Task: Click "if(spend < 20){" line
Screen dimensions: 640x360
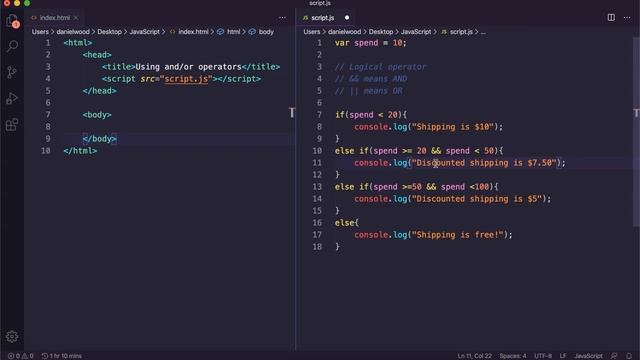Action: pos(371,115)
